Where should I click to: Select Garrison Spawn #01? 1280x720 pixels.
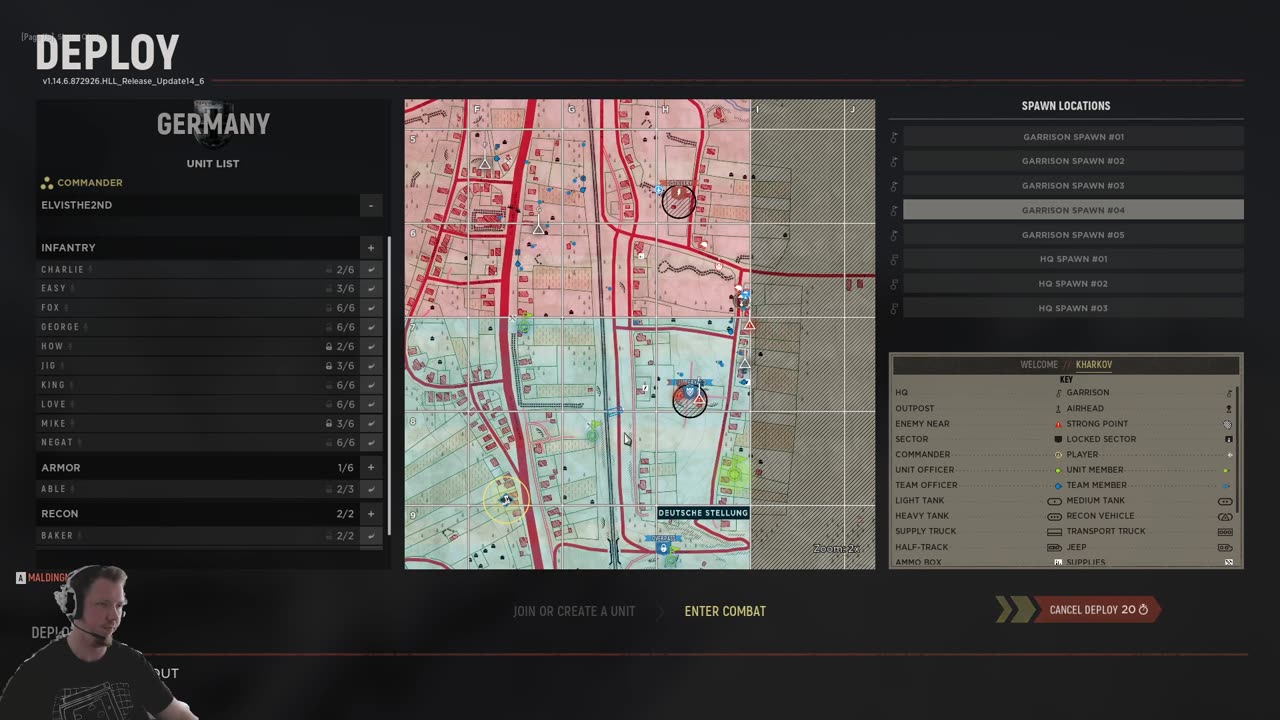point(1073,137)
